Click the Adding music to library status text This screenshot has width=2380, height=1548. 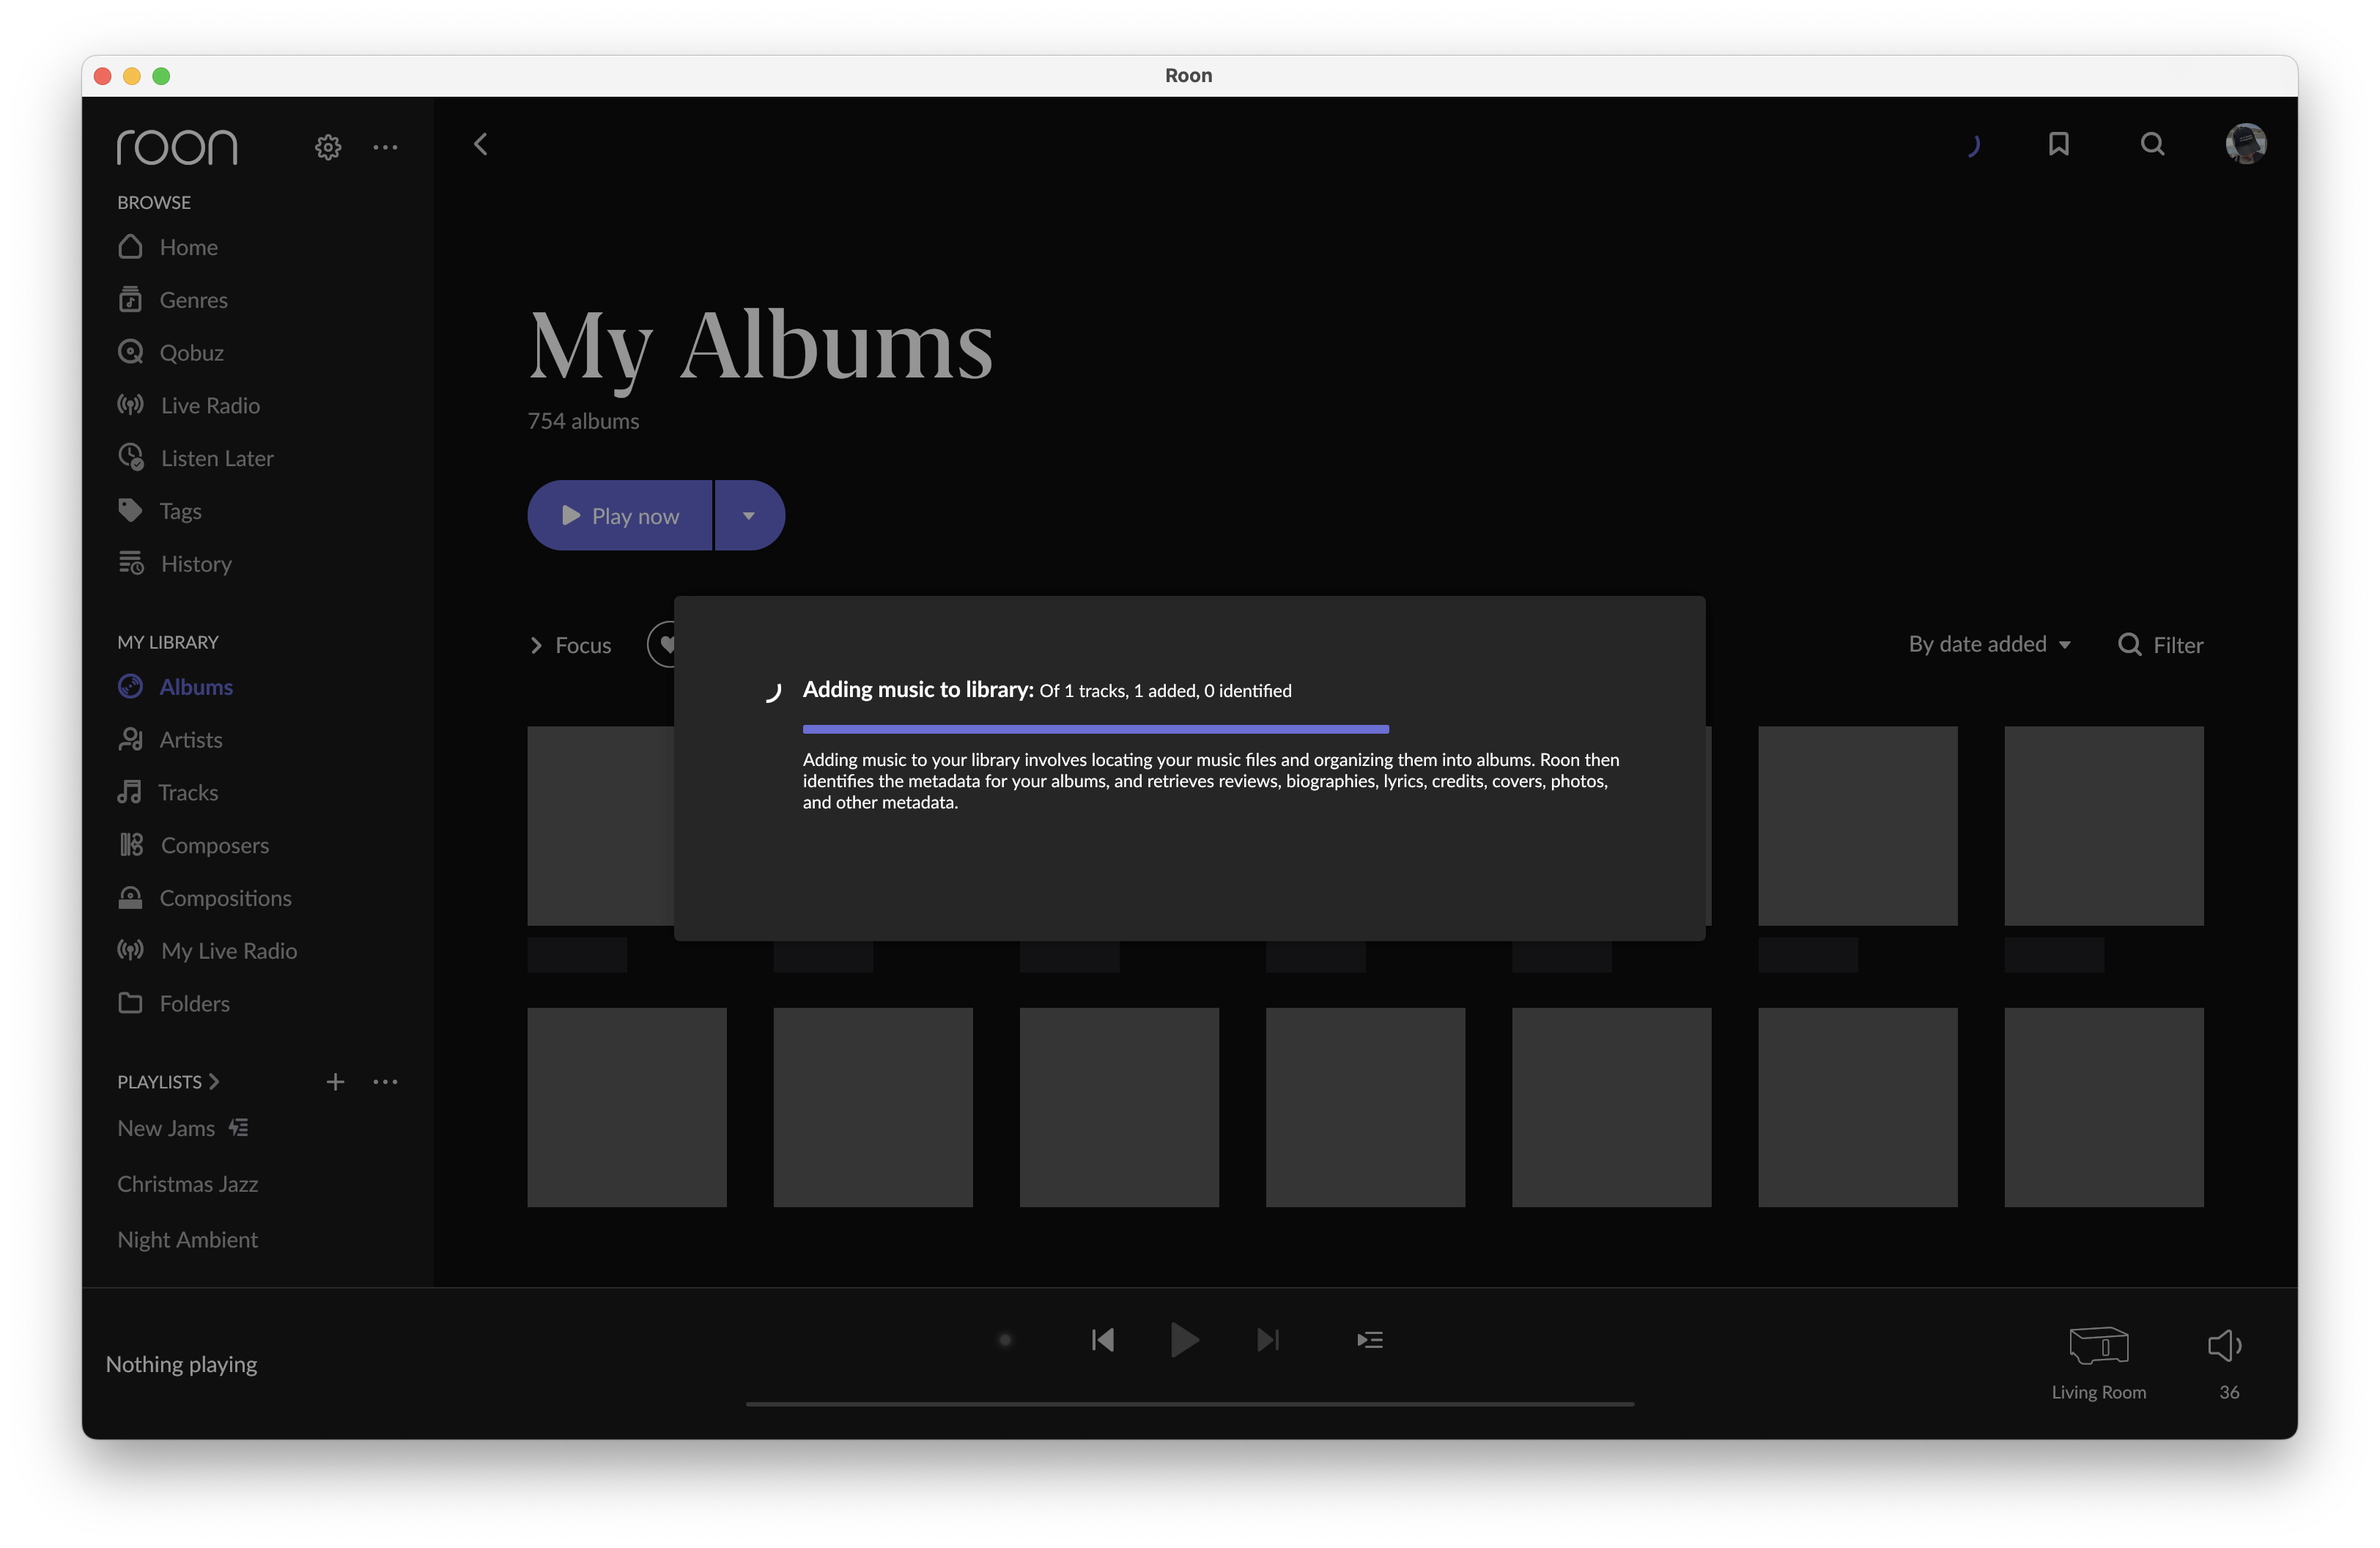pos(1046,691)
